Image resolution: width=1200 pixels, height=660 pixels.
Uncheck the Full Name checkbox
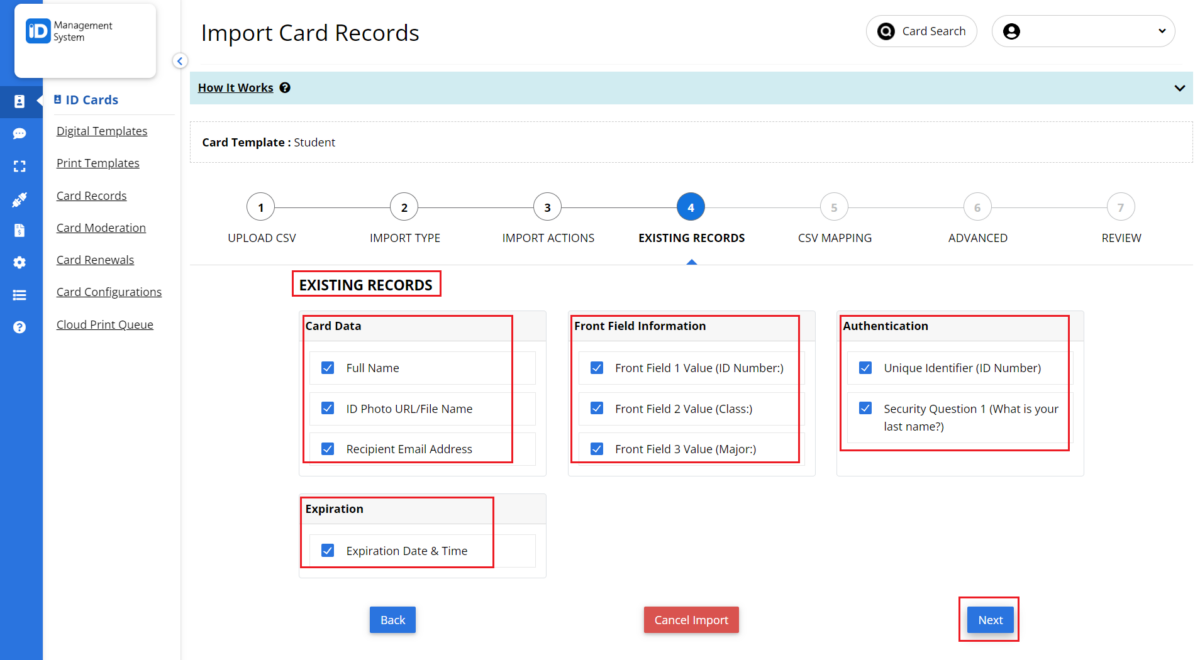[x=327, y=367]
